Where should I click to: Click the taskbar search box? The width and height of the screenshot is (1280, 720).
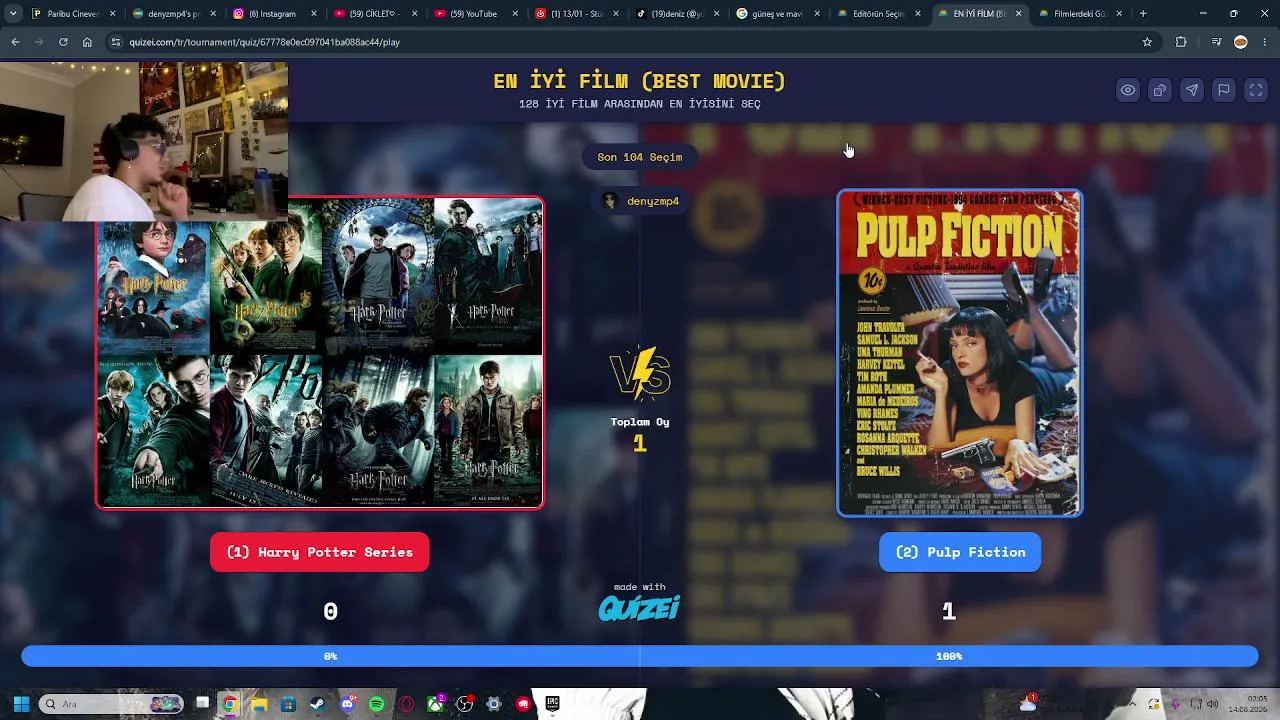tap(112, 704)
